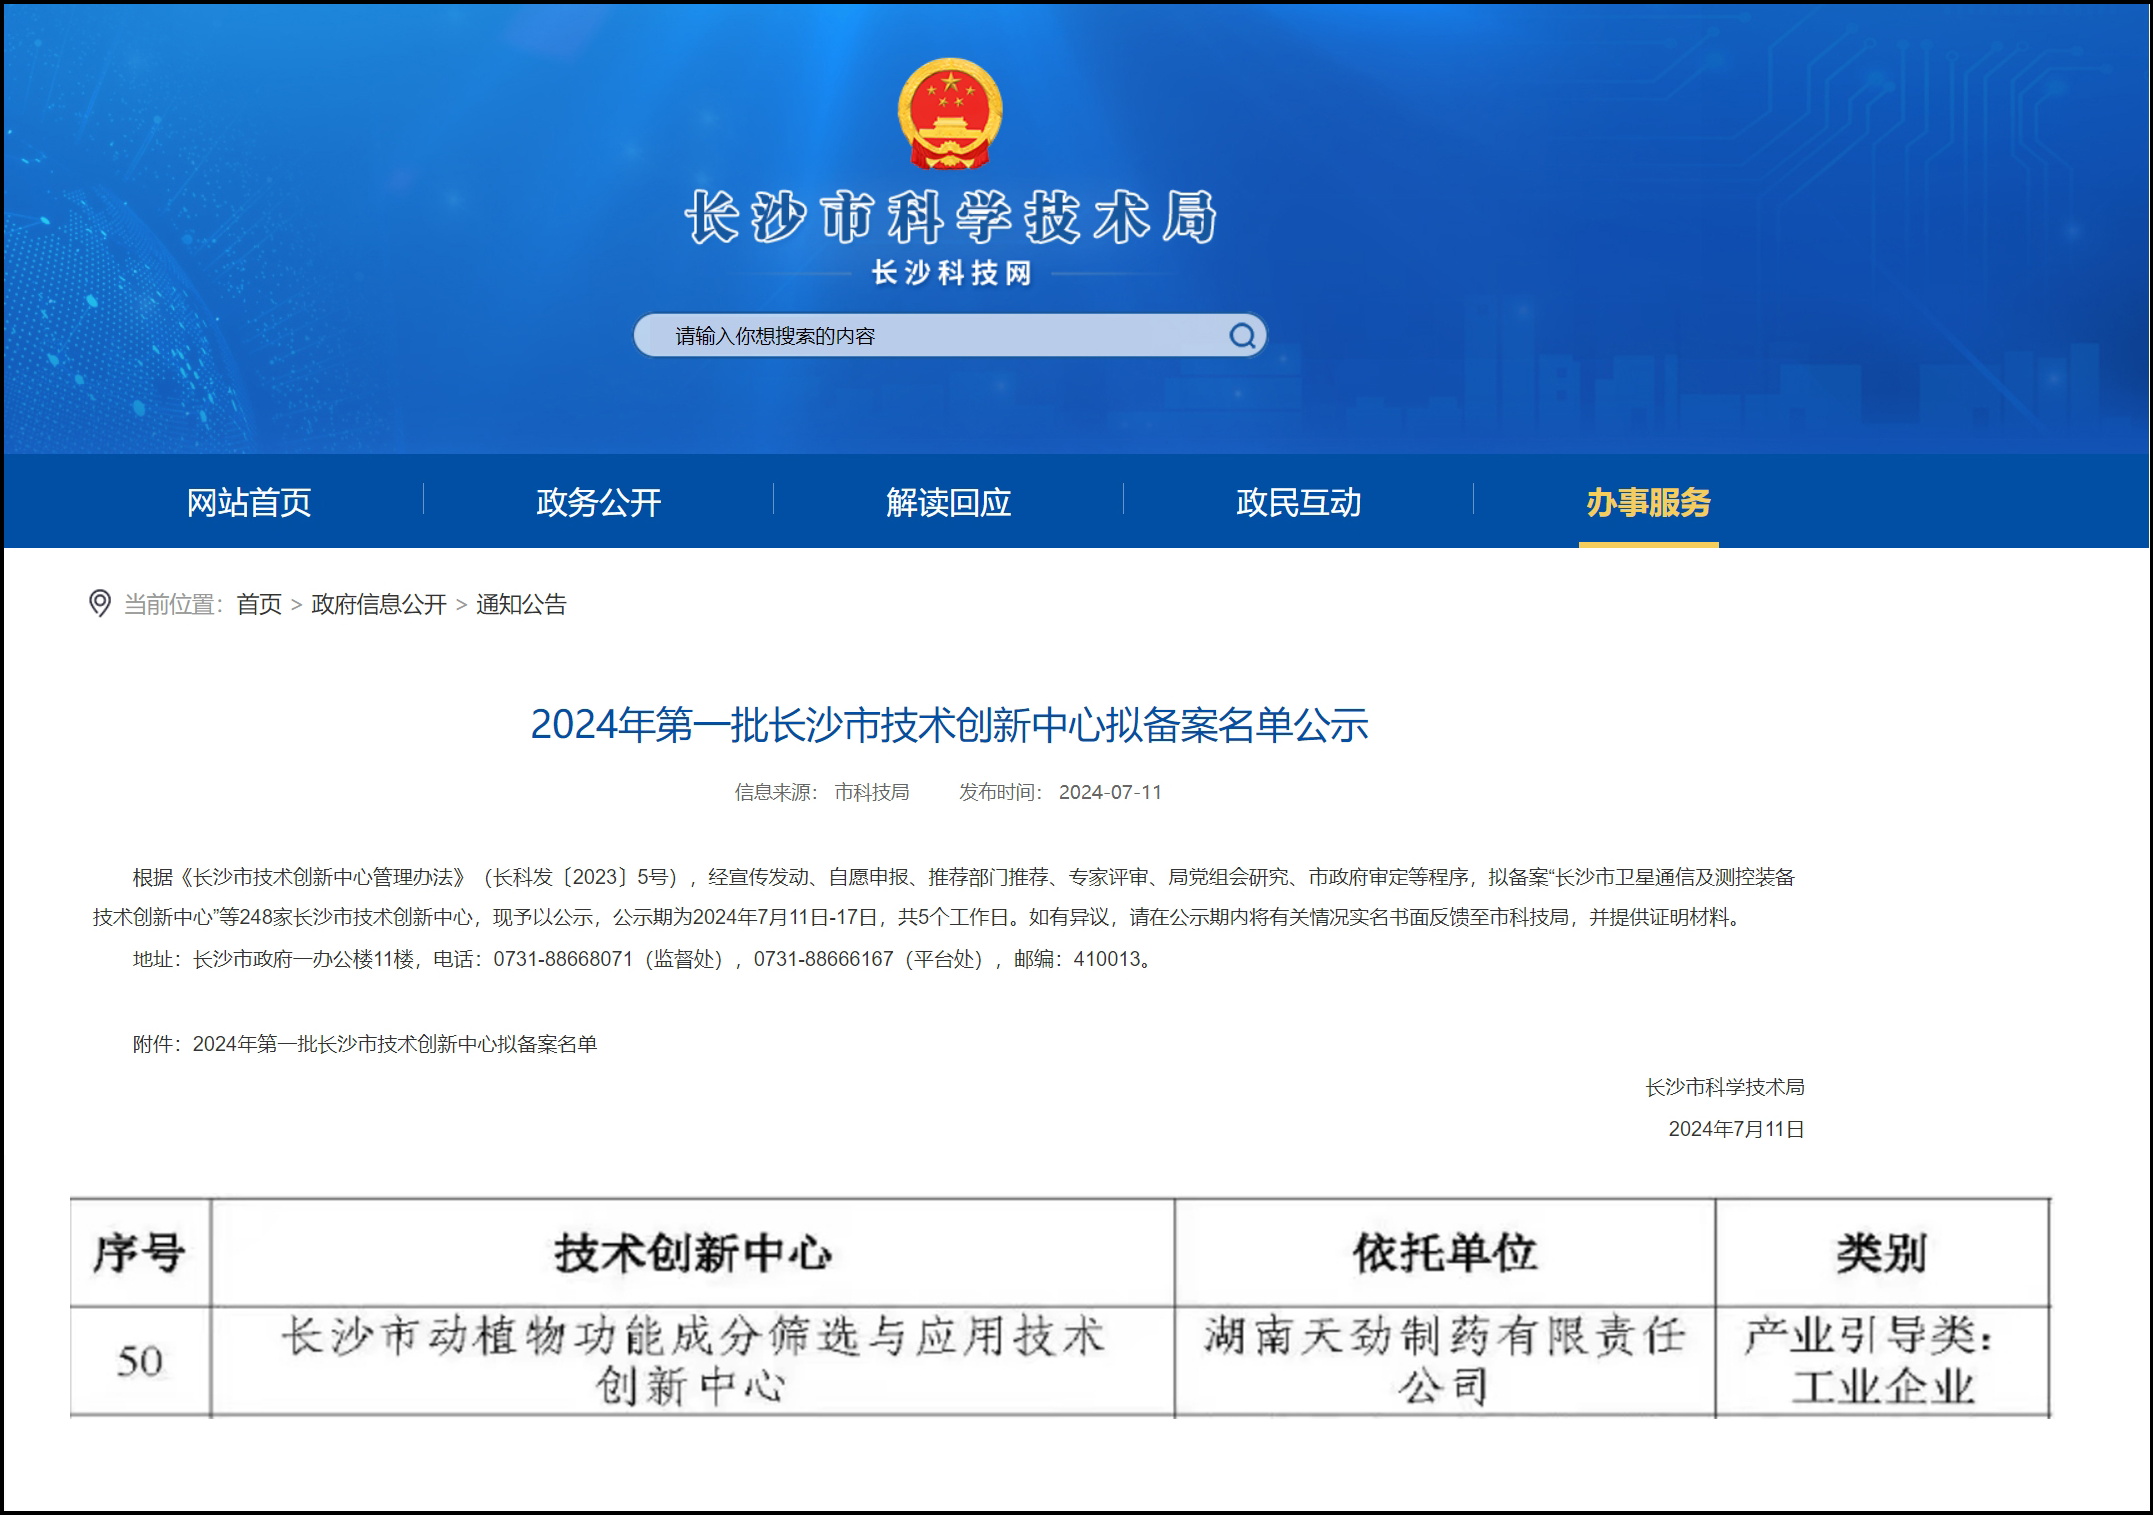Click inside the search input field

pos(900,335)
